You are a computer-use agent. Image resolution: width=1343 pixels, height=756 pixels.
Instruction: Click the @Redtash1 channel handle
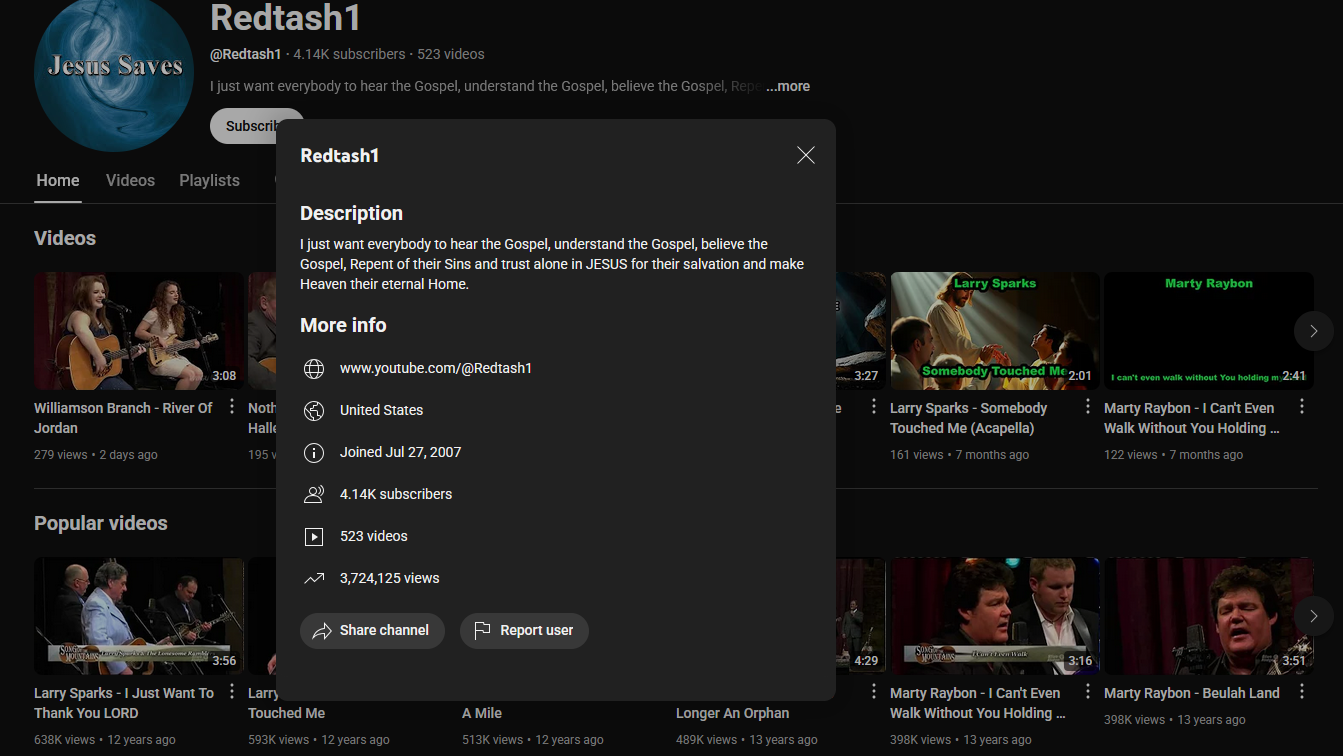click(246, 54)
